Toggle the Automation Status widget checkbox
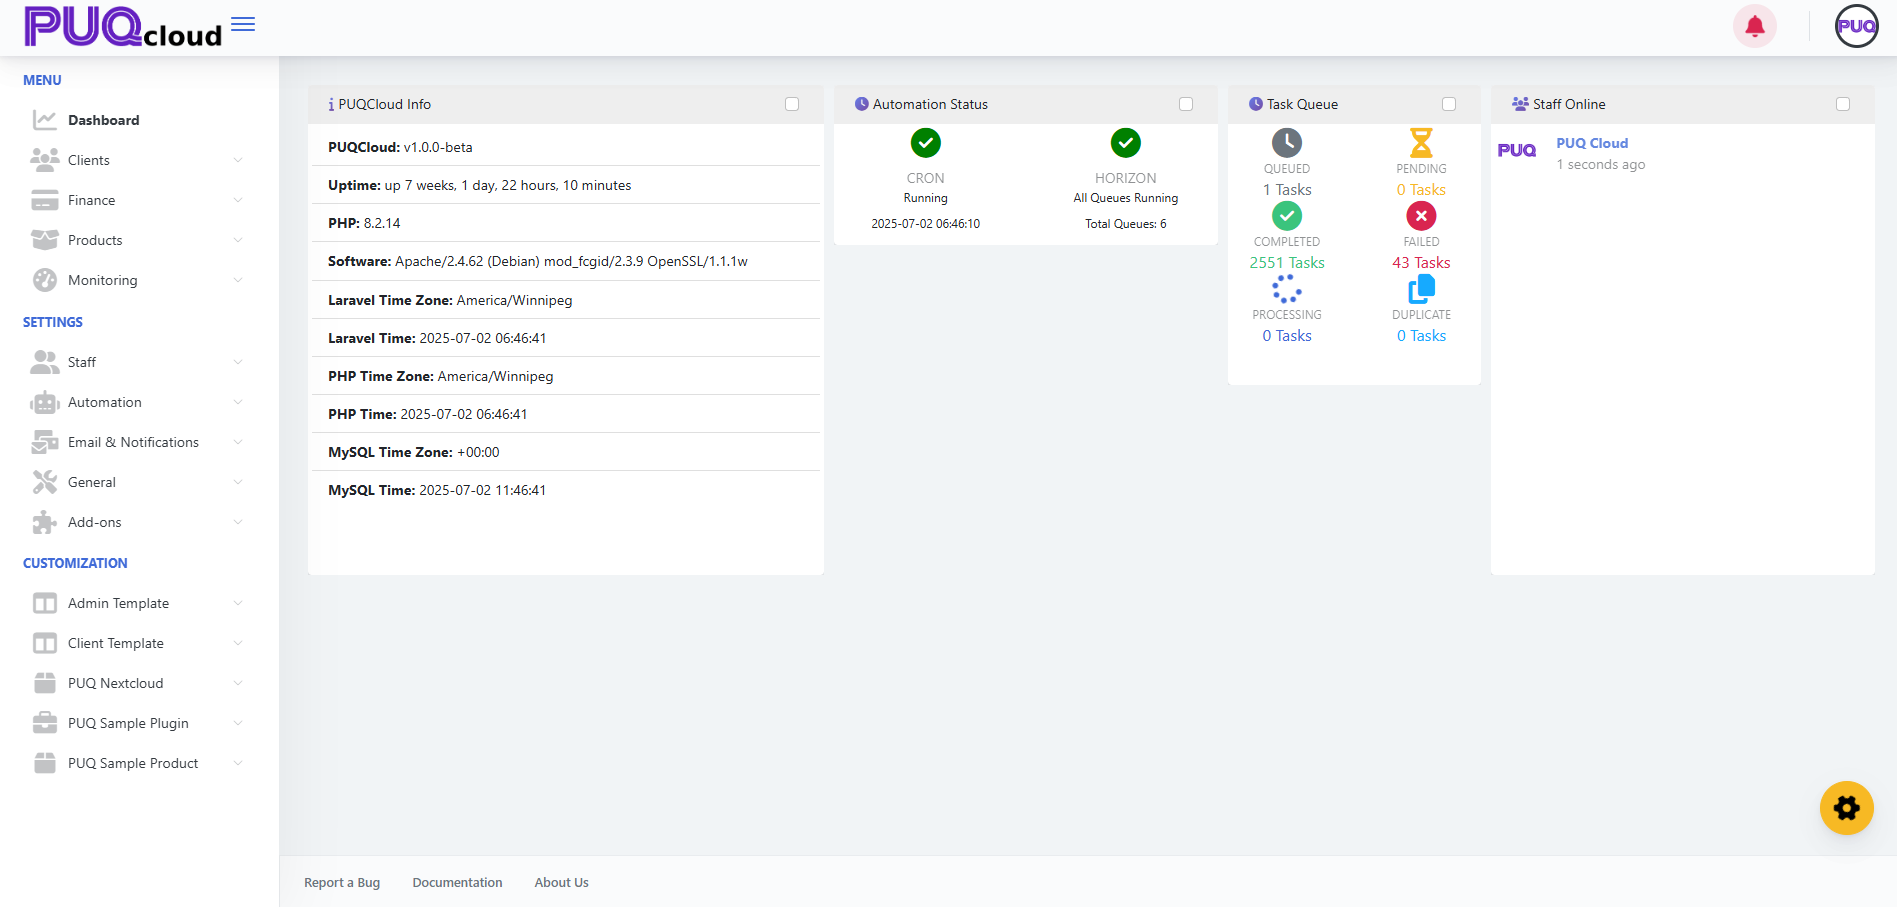Screen dimensions: 1897x907 1186,104
